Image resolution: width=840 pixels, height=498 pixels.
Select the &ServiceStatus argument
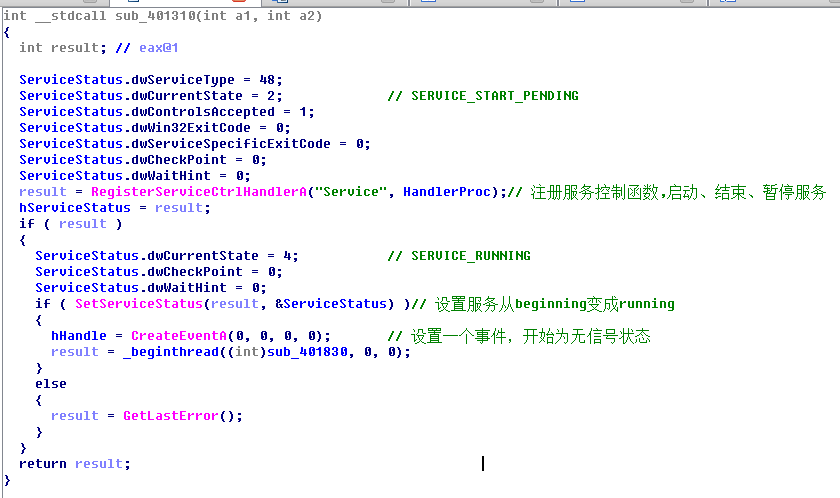pyautogui.click(x=334, y=304)
